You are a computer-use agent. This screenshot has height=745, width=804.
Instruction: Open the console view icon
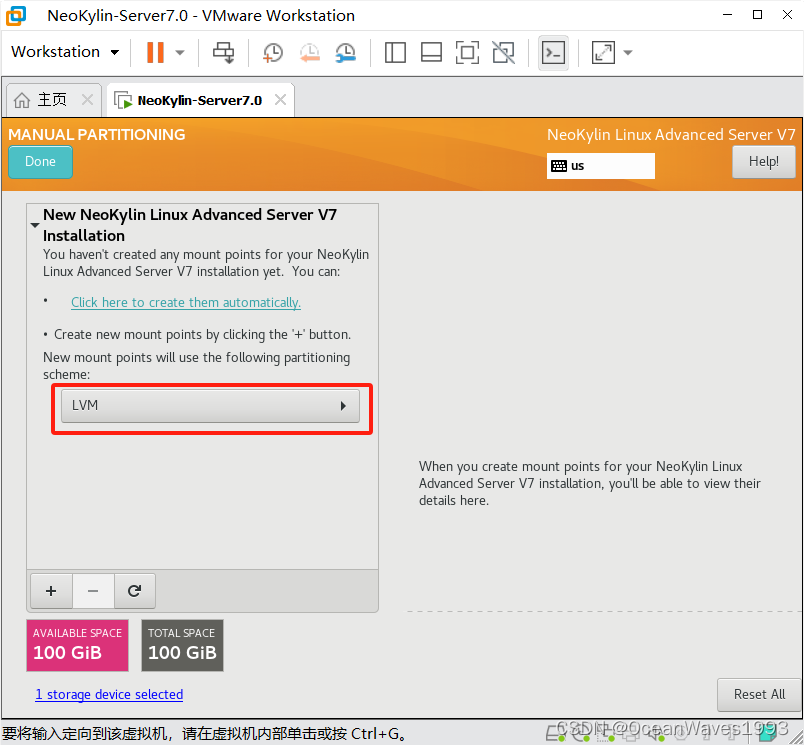(x=553, y=52)
